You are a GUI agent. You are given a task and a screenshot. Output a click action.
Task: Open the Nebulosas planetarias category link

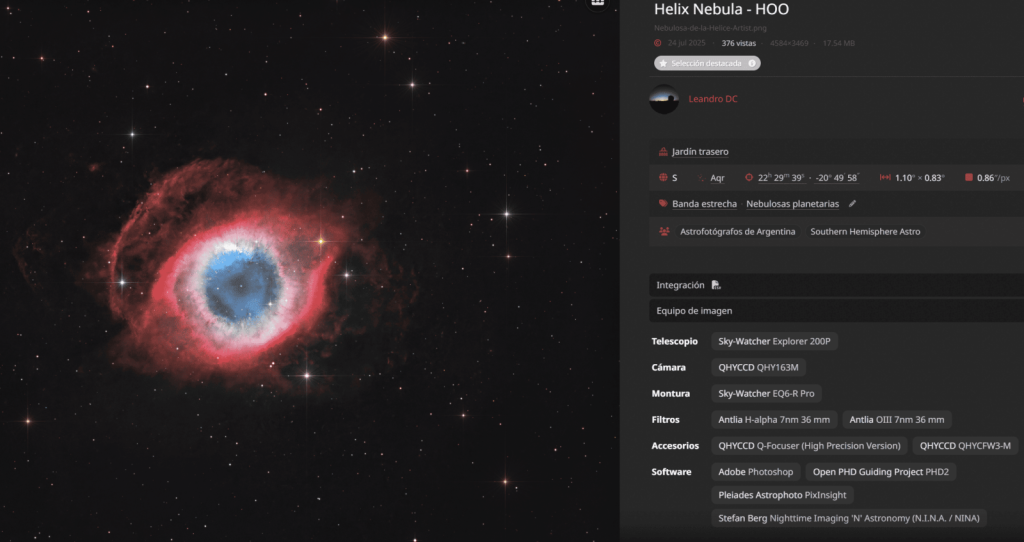point(792,204)
